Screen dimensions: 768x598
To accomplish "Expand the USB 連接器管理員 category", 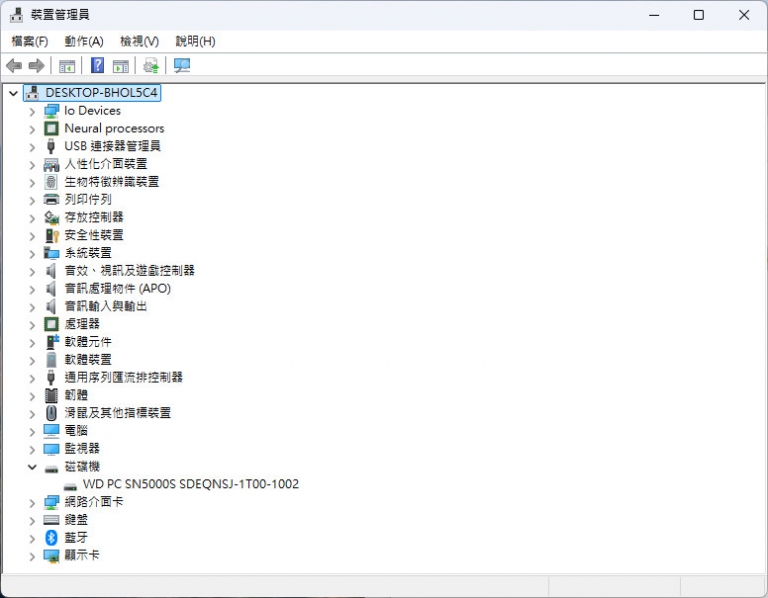I will tap(32, 147).
